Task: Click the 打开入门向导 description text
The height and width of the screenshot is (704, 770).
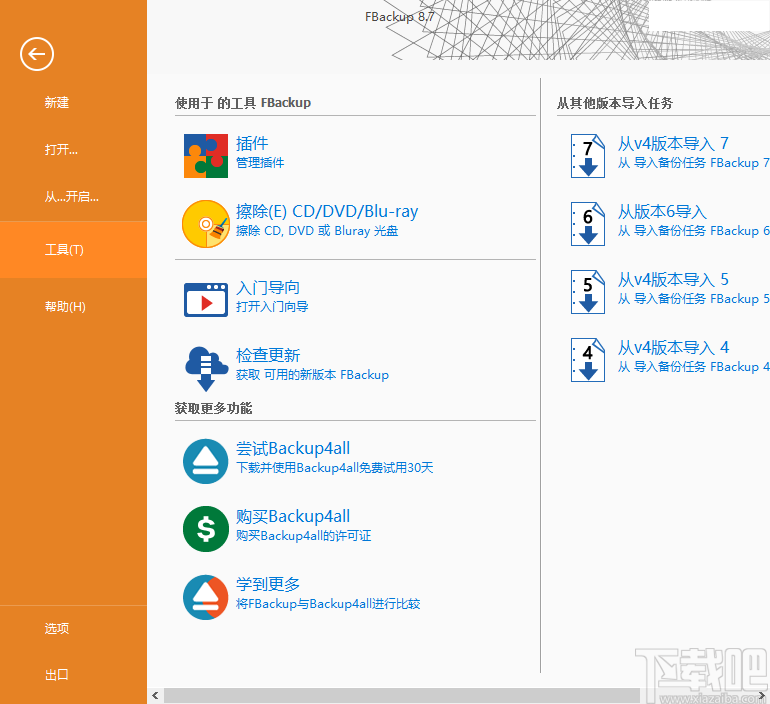Action: click(x=272, y=307)
